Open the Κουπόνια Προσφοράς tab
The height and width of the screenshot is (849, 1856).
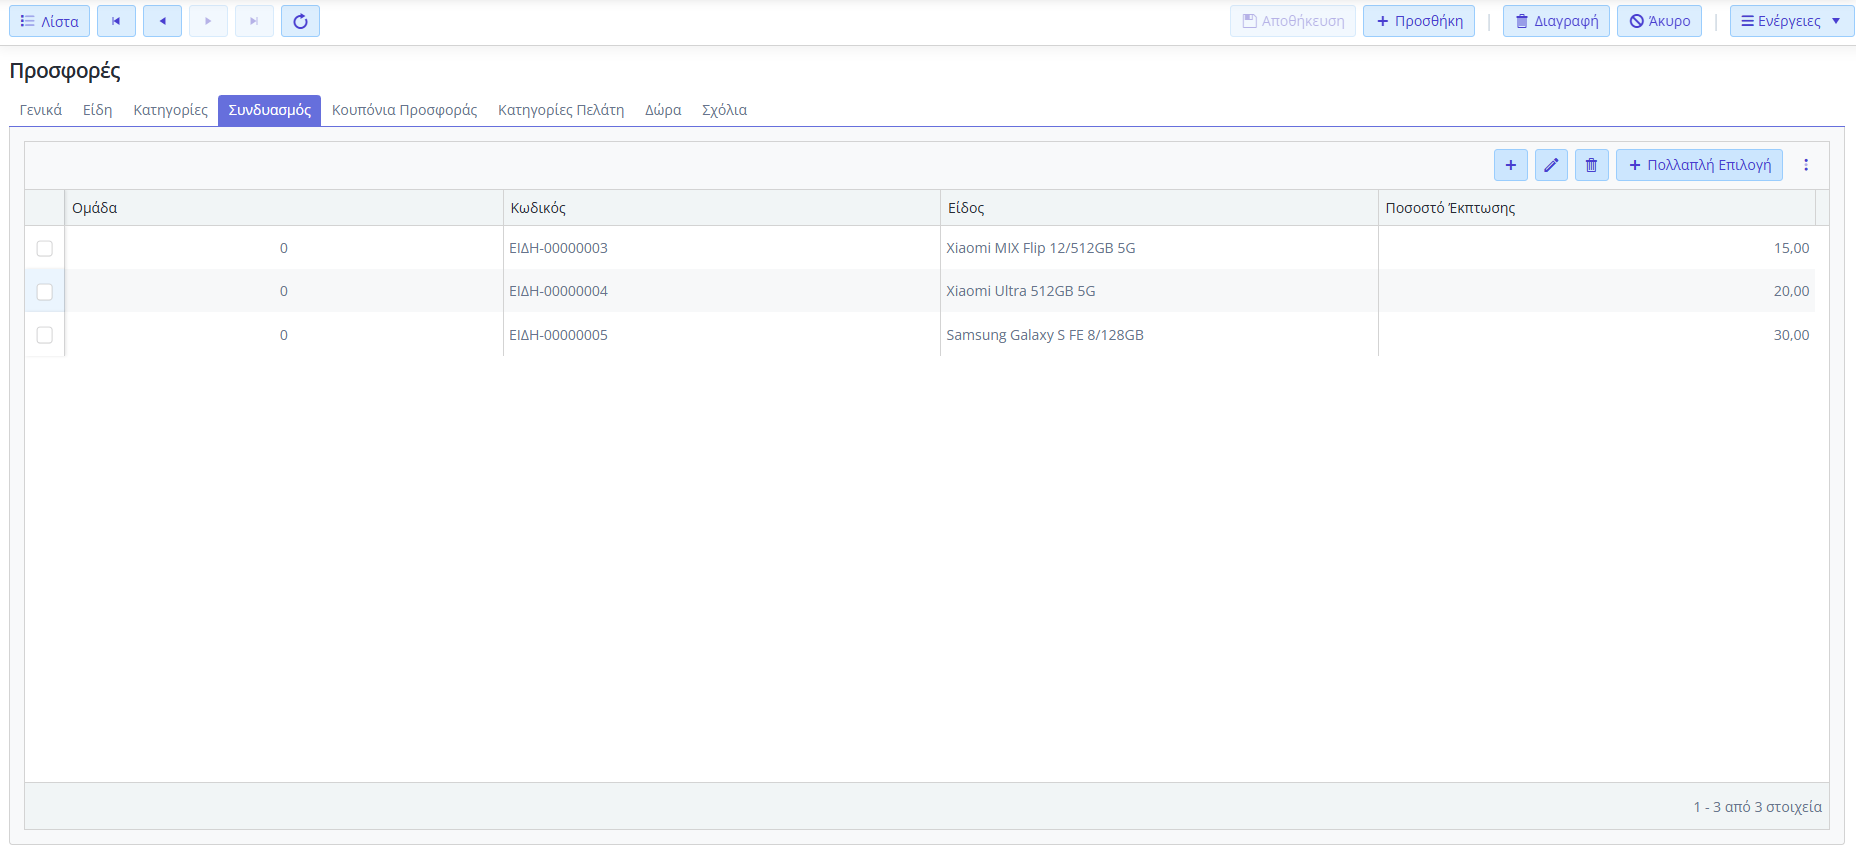pyautogui.click(x=404, y=110)
